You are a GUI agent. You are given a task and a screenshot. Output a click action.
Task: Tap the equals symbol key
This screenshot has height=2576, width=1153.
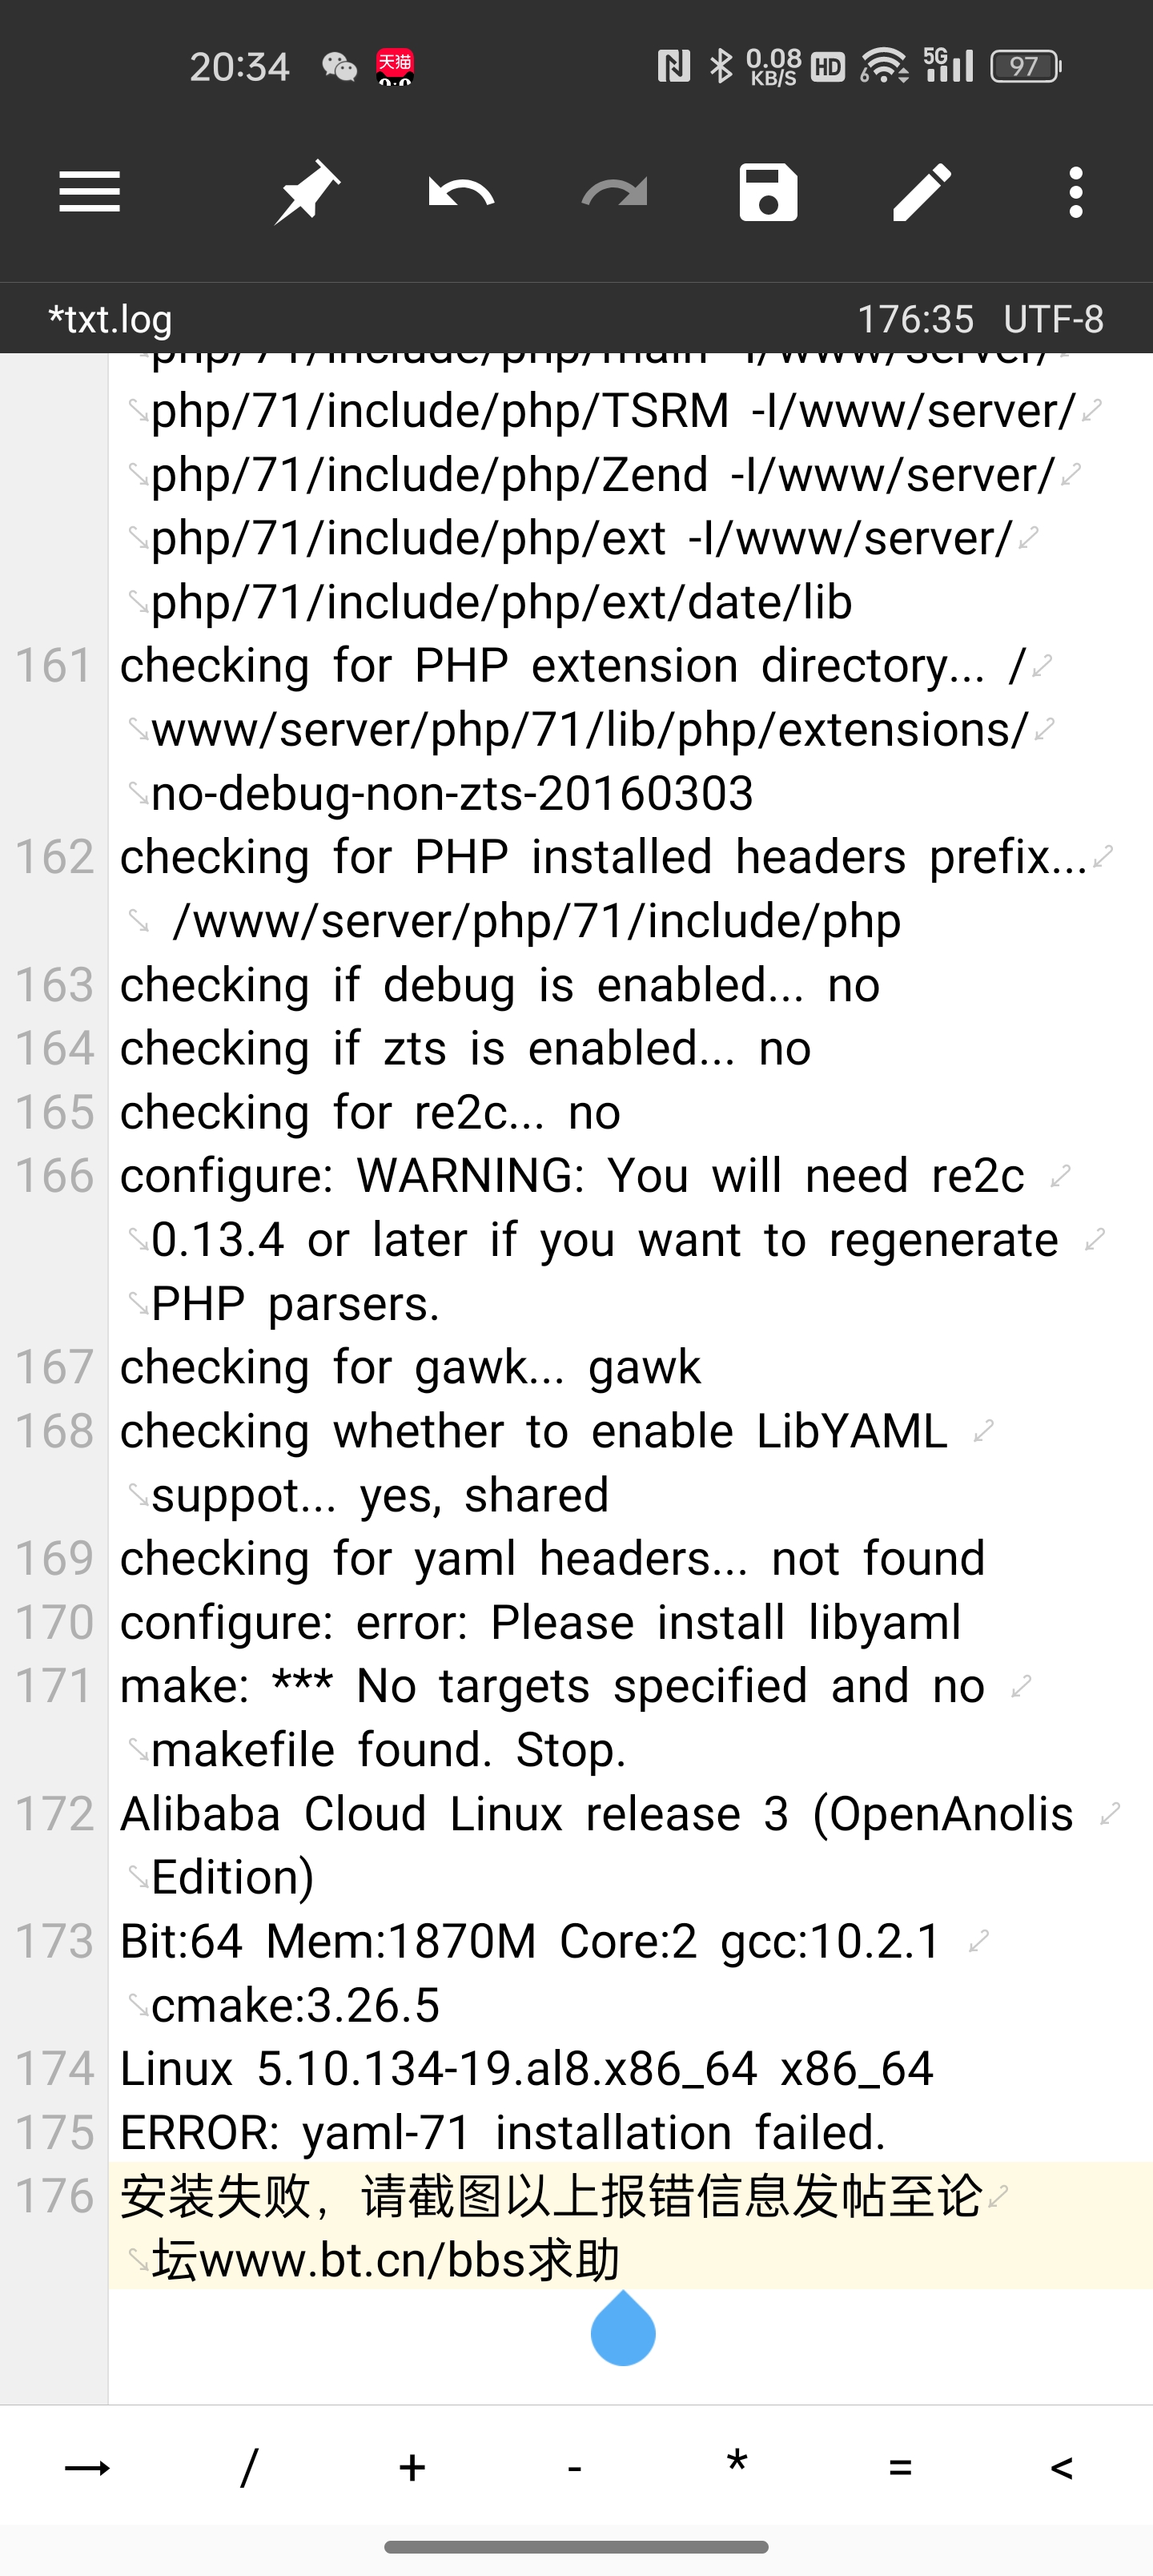[x=900, y=2468]
